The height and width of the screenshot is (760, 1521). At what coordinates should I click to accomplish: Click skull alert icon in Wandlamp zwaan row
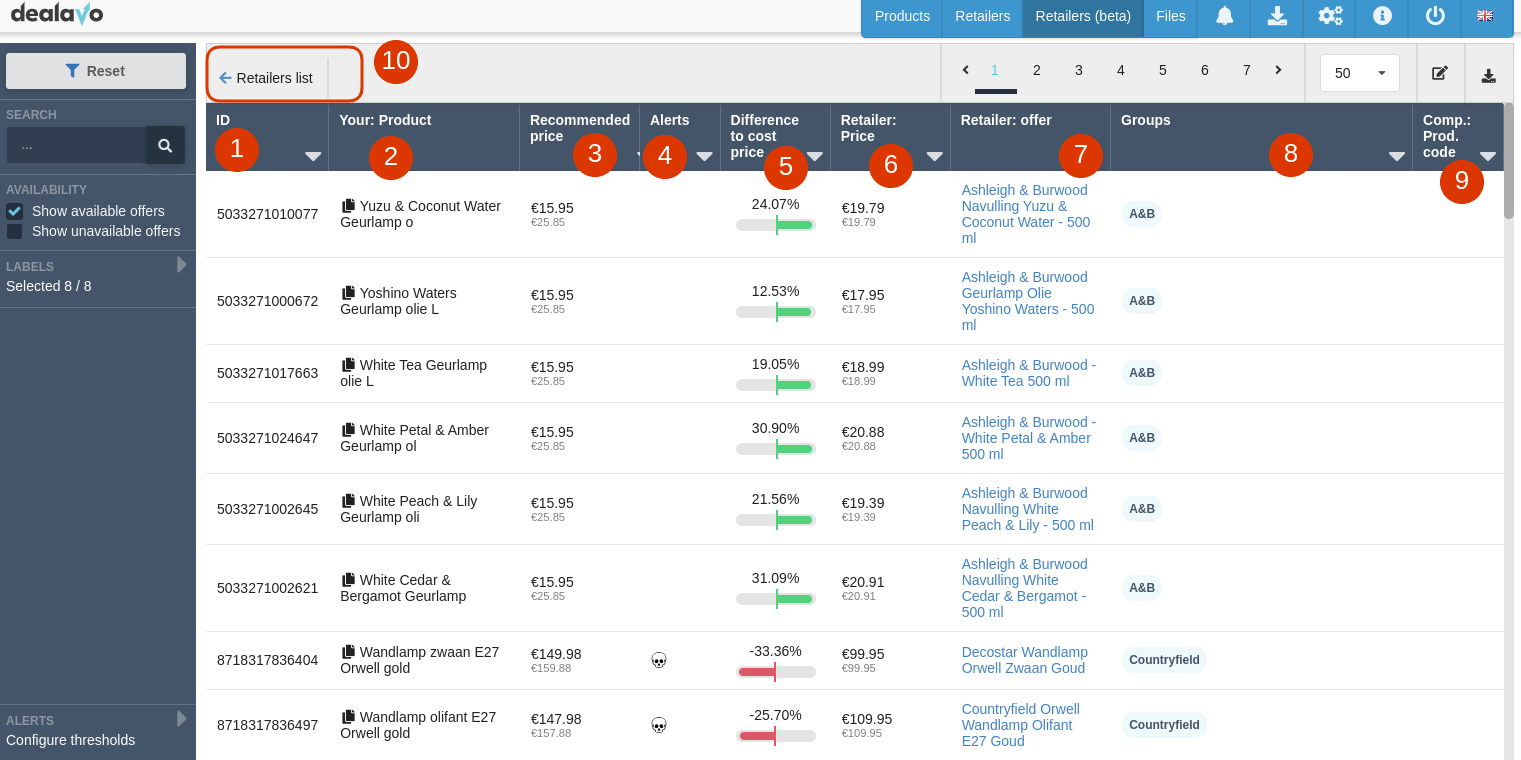(659, 660)
